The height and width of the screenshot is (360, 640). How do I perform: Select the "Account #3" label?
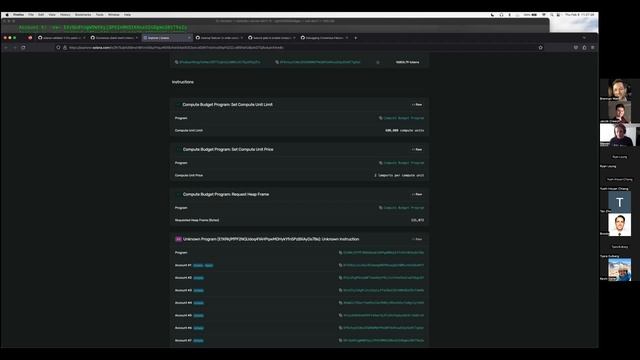183,290
